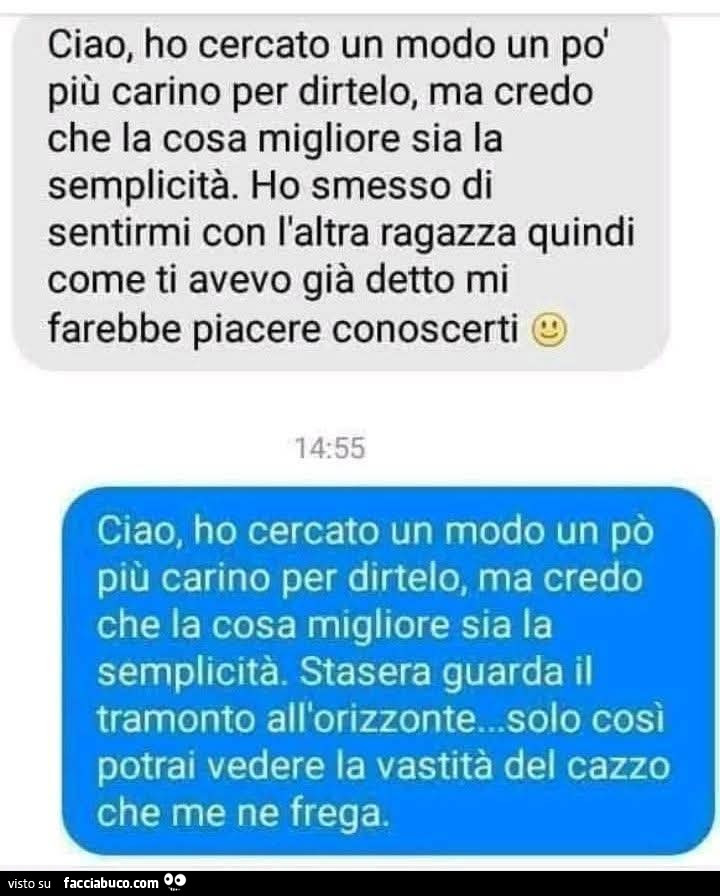Click the word "semplicità" in gray bubble
720x896 pixels.
point(143,188)
